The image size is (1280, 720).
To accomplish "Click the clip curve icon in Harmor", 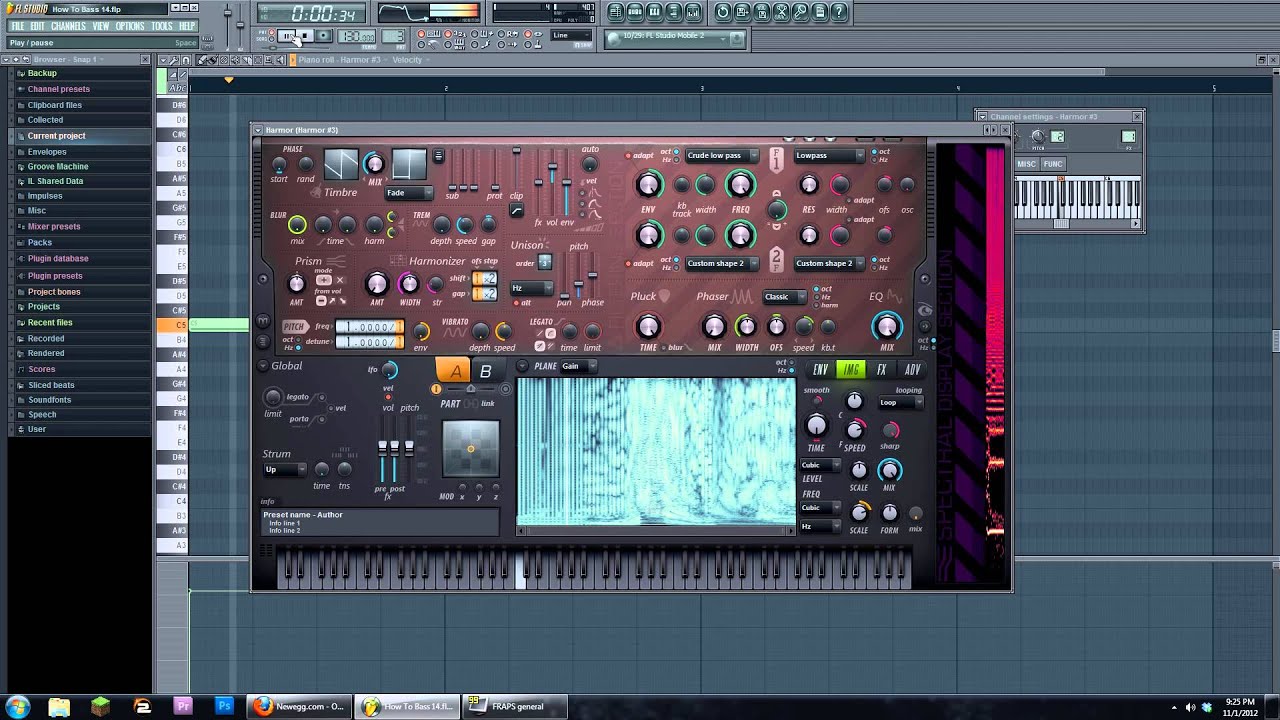I will click(x=516, y=211).
